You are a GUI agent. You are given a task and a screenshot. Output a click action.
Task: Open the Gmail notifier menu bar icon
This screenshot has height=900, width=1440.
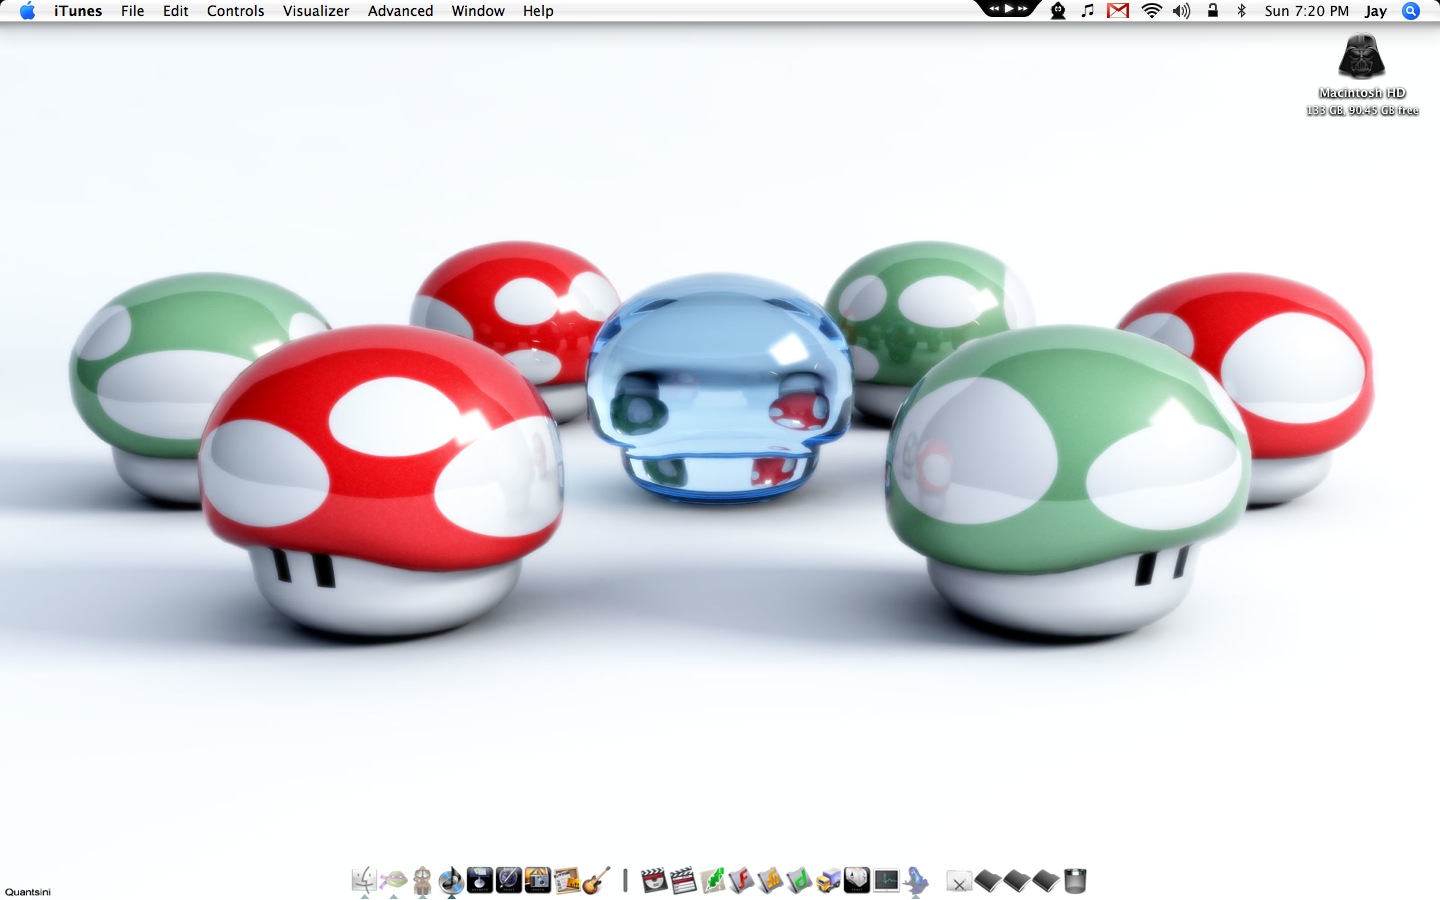coord(1118,11)
